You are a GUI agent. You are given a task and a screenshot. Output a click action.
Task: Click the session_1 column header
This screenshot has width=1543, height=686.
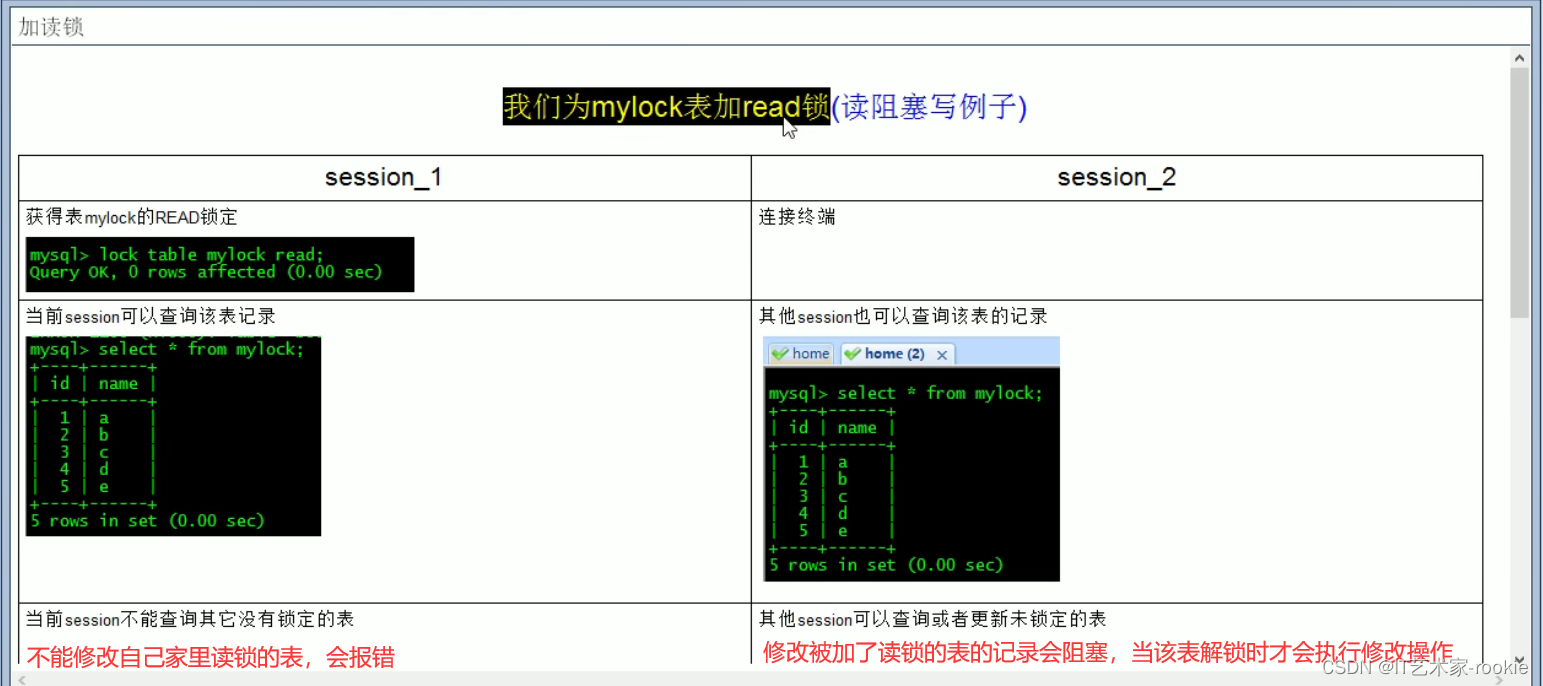click(382, 177)
